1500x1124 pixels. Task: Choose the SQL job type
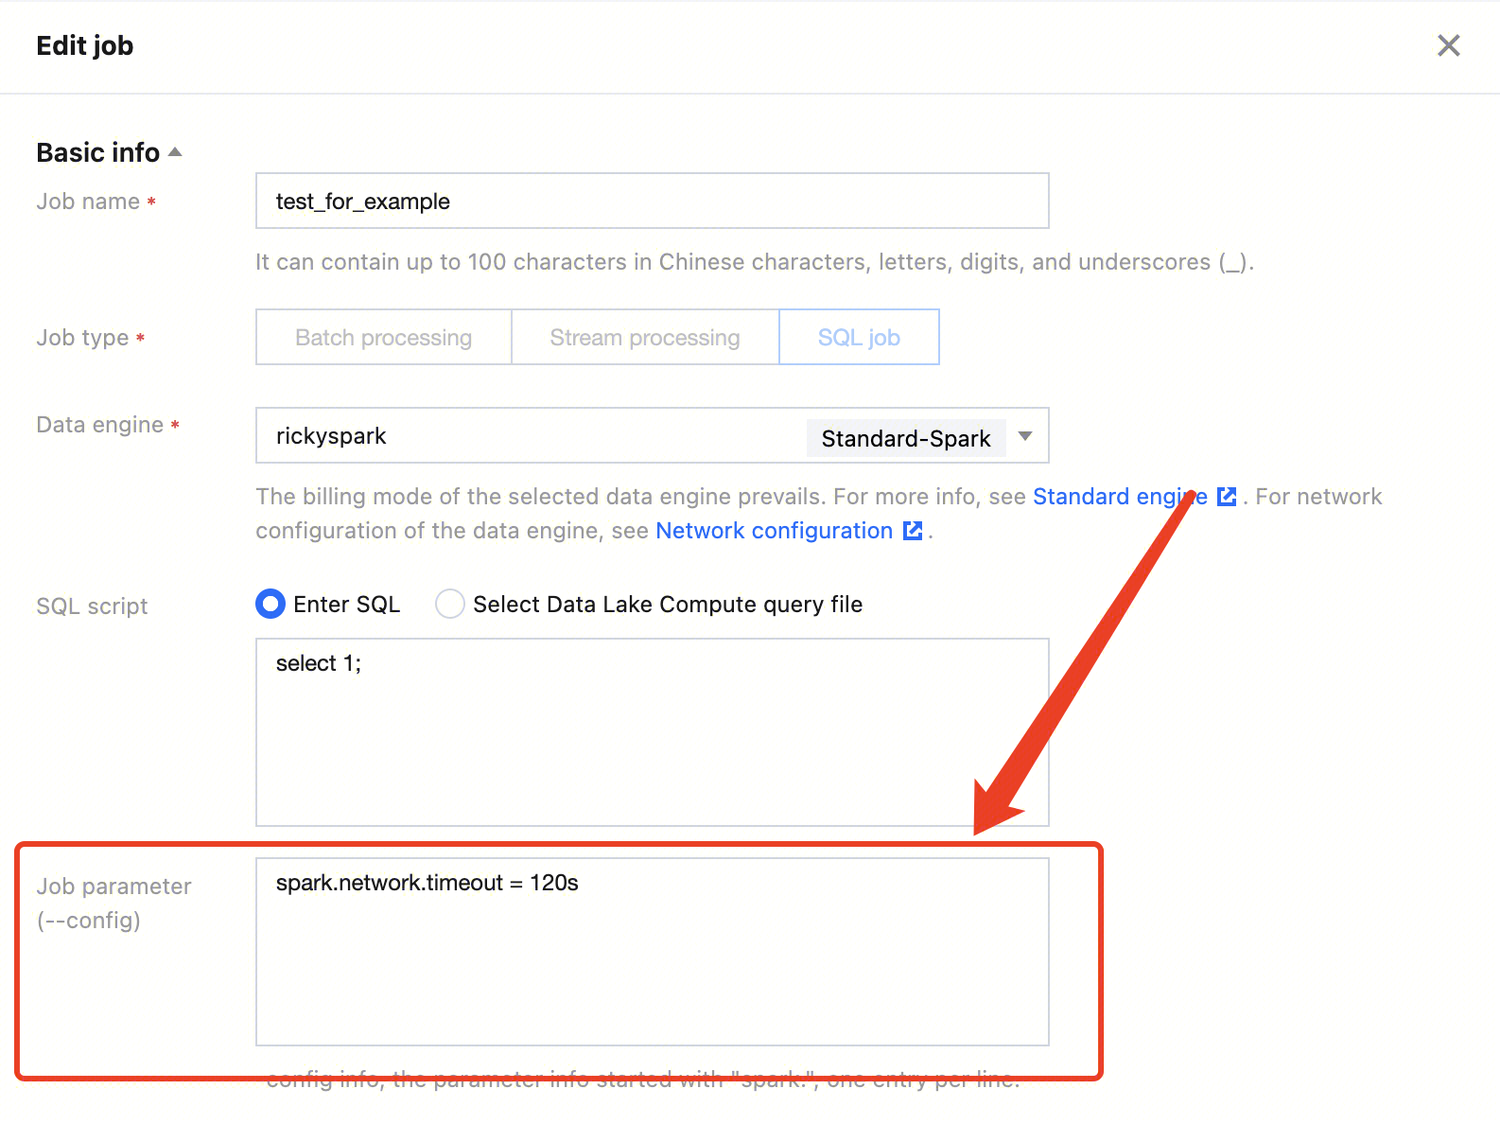858,337
